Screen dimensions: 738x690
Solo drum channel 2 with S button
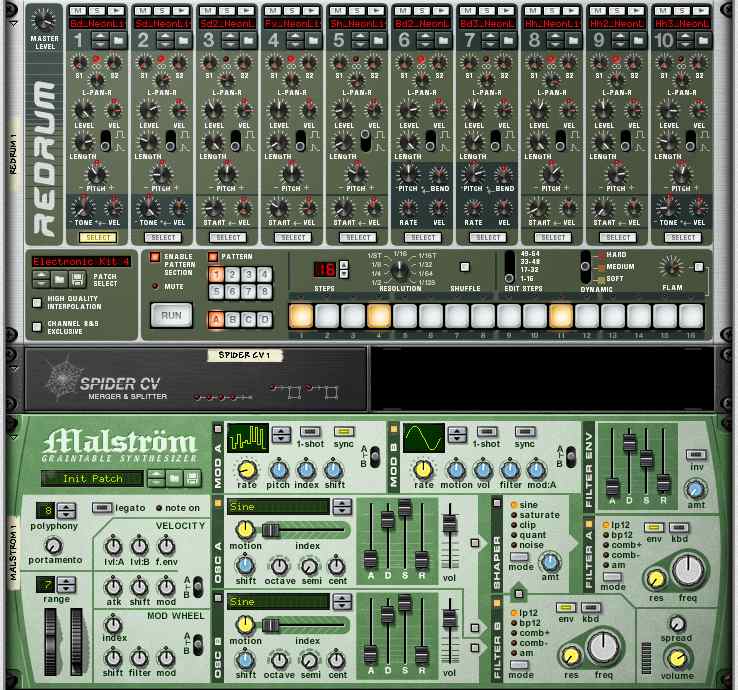coord(161,10)
